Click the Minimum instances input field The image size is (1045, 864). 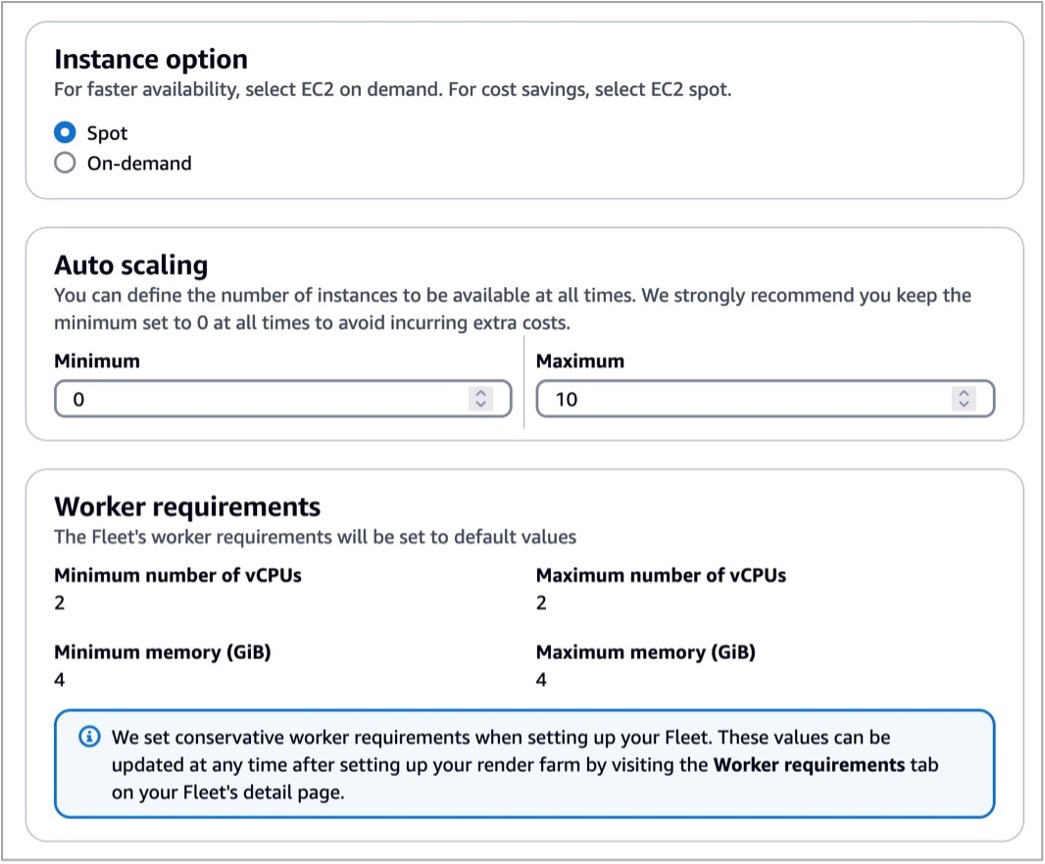point(283,399)
